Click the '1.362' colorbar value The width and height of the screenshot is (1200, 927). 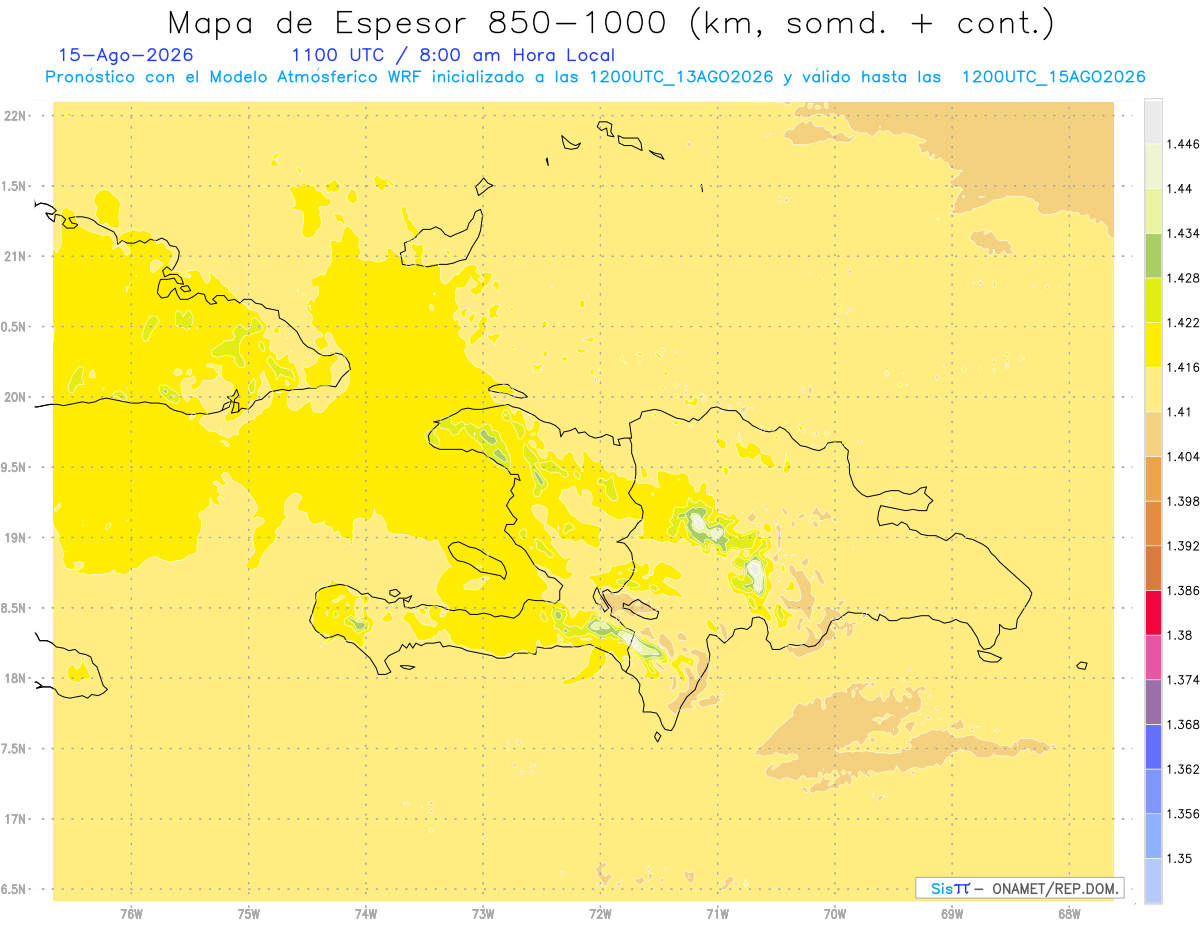[x=1184, y=769]
